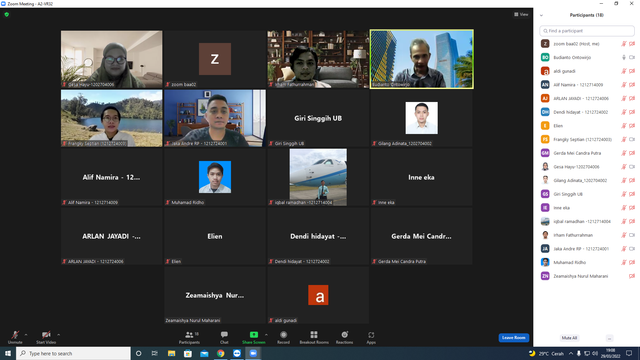Select Inne eka in participant list
Viewport: 640px width, 360px height.
point(587,208)
